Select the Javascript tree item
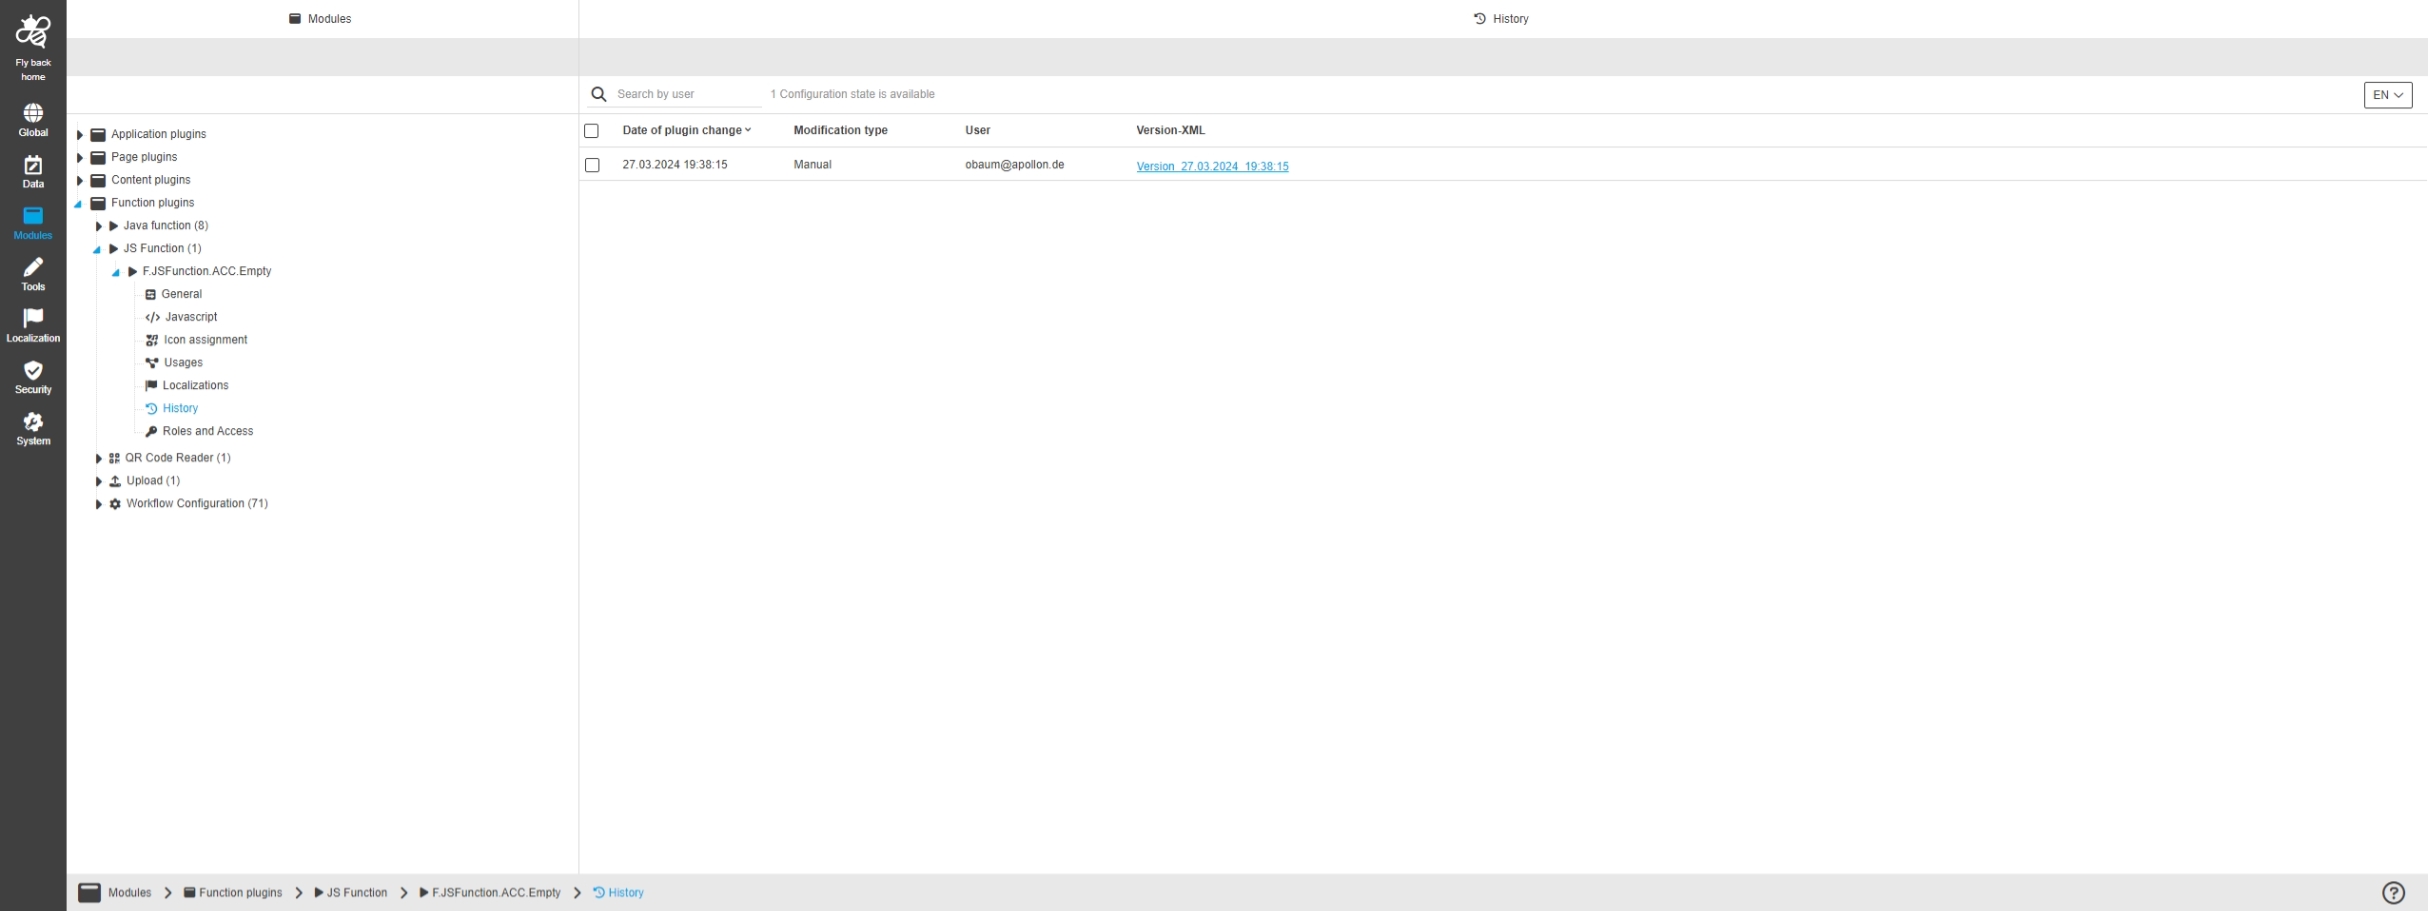The image size is (2428, 911). [191, 317]
